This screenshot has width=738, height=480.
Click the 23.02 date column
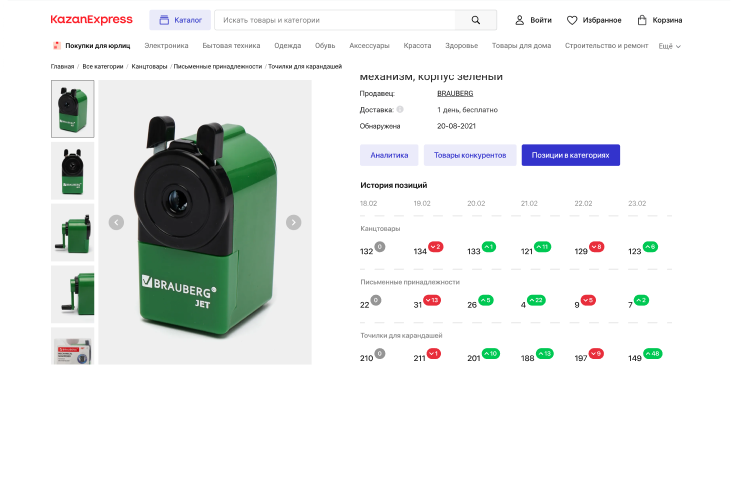click(637, 203)
